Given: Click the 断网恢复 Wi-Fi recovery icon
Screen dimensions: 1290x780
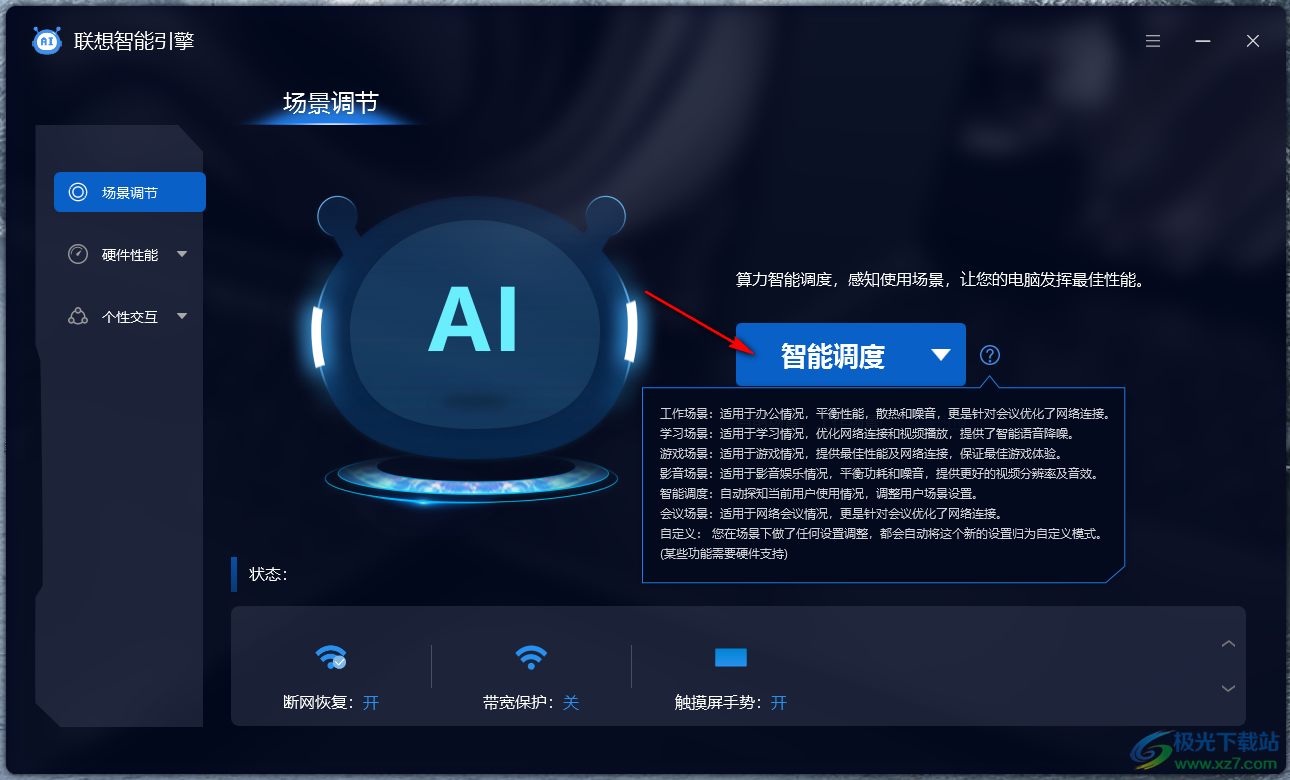Looking at the screenshot, I should point(331,656).
